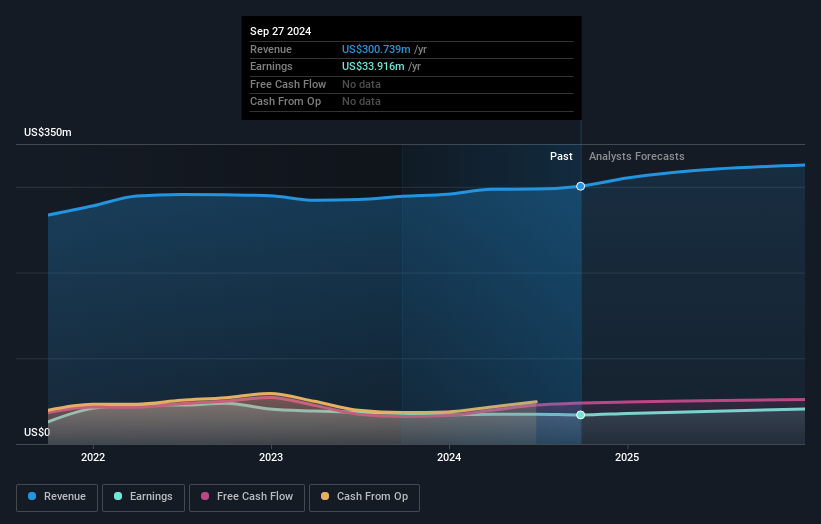Image resolution: width=821 pixels, height=524 pixels.
Task: Click the 2023 x-axis label
Action: click(271, 458)
